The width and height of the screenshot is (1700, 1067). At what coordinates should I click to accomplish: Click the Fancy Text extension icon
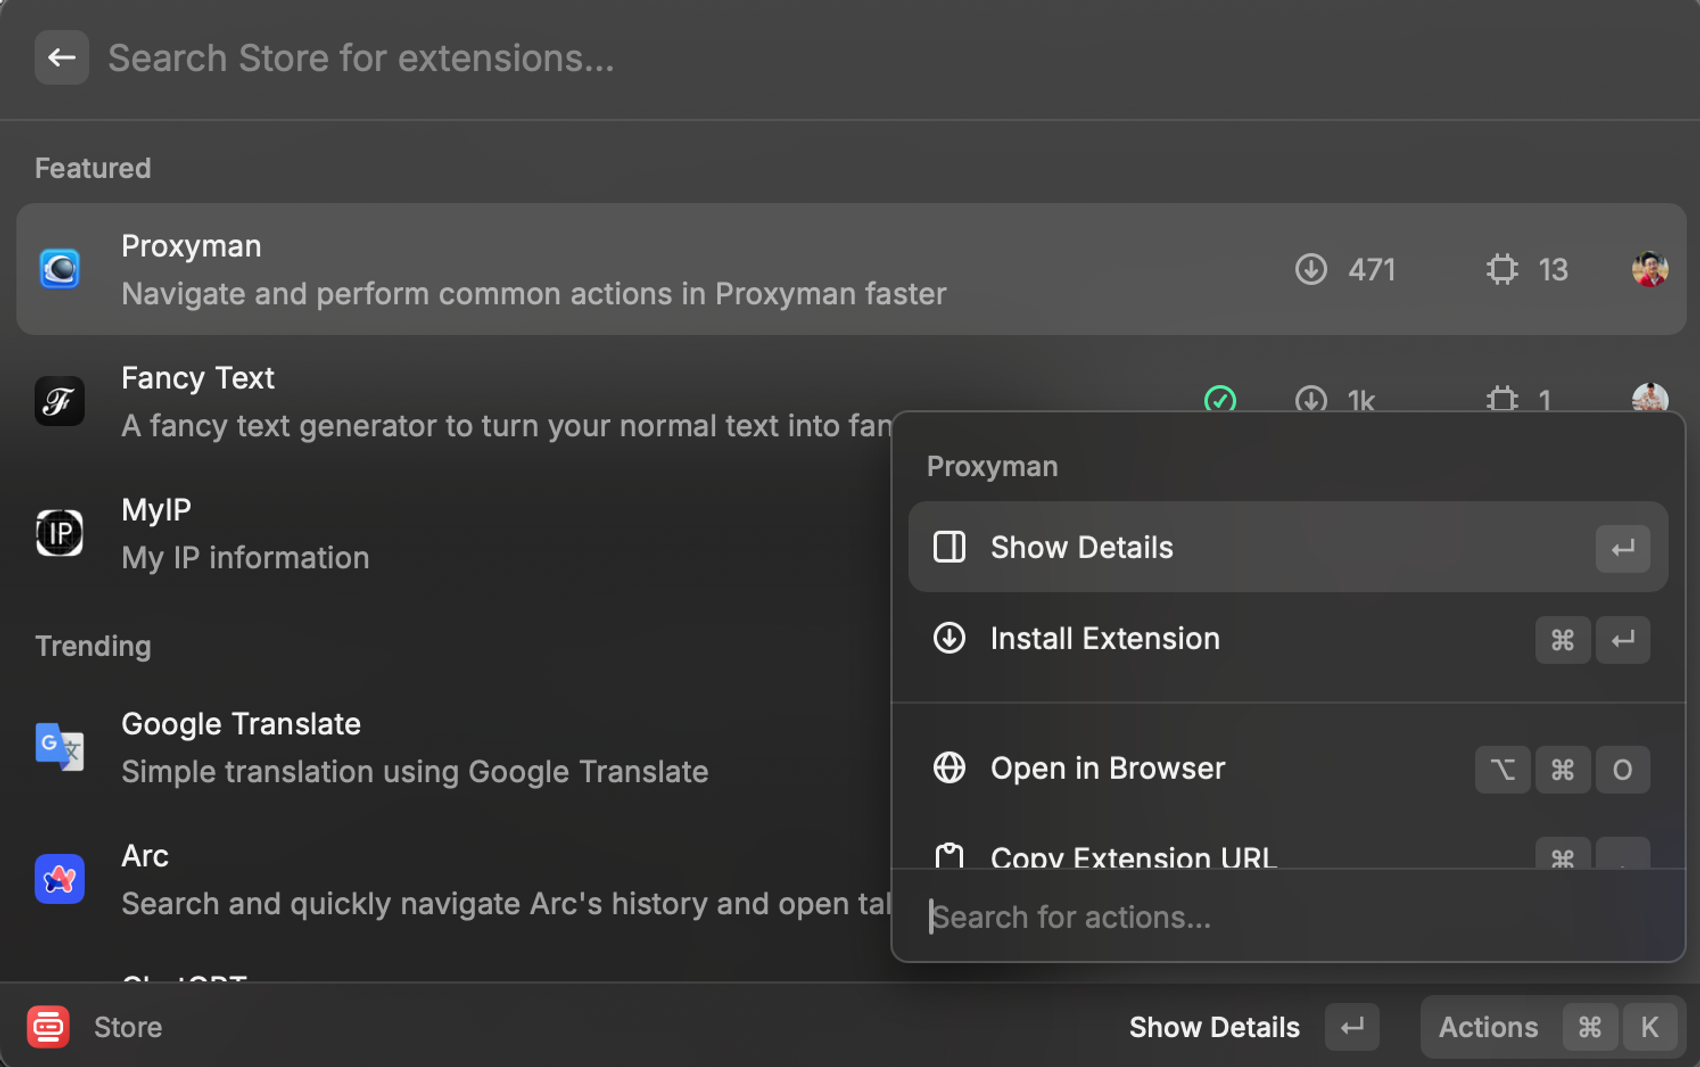point(60,401)
